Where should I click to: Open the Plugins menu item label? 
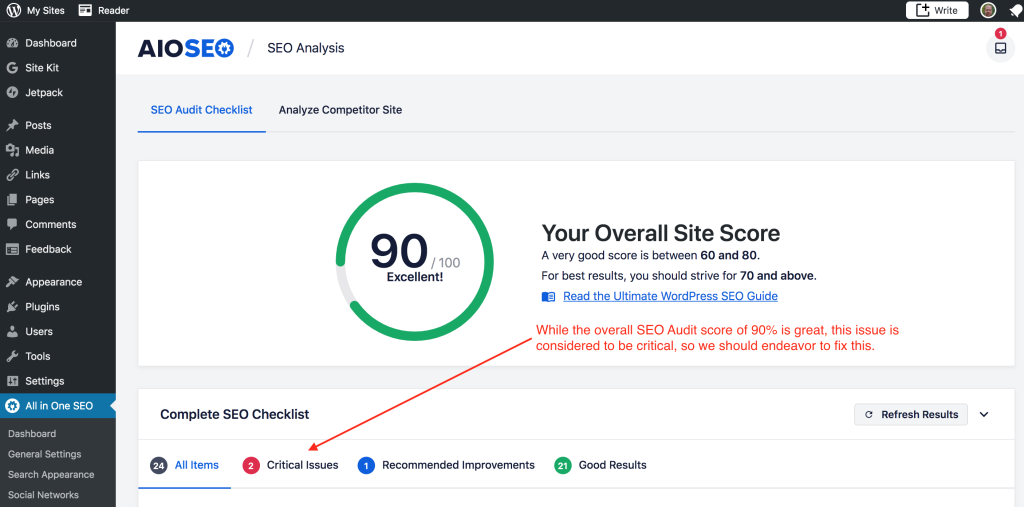[42, 307]
